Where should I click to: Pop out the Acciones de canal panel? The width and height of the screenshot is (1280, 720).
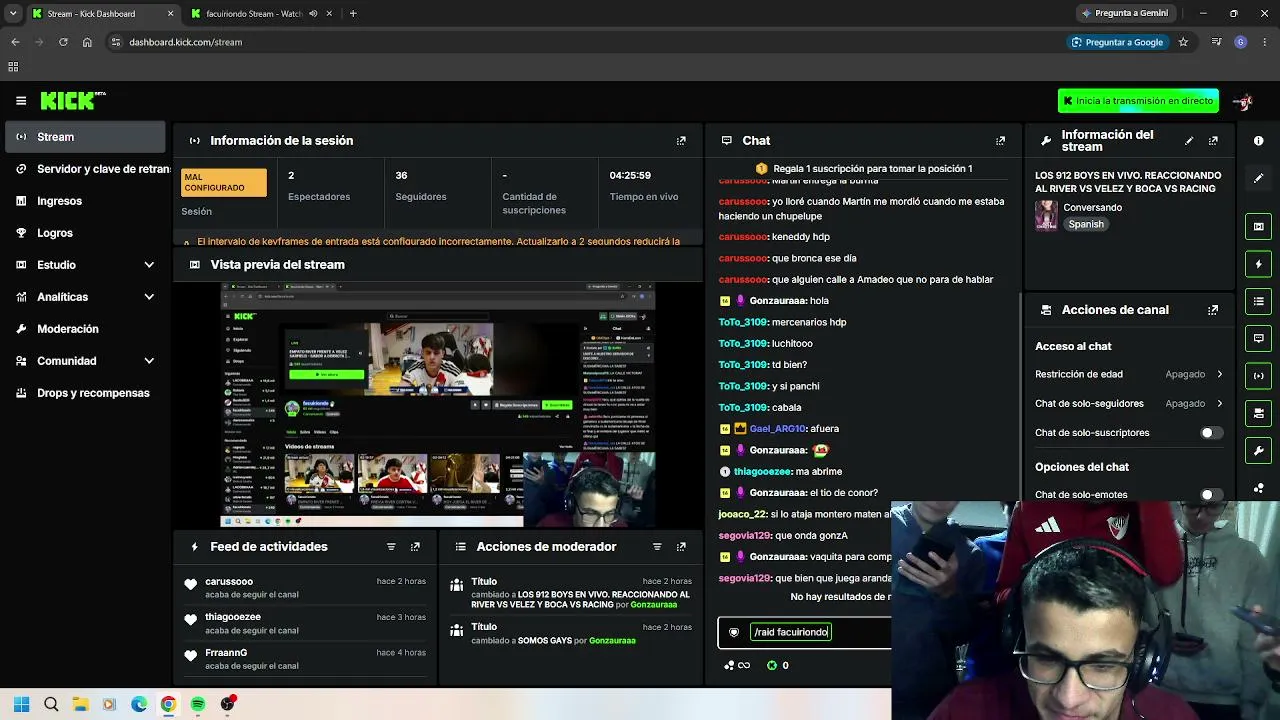click(x=1213, y=310)
